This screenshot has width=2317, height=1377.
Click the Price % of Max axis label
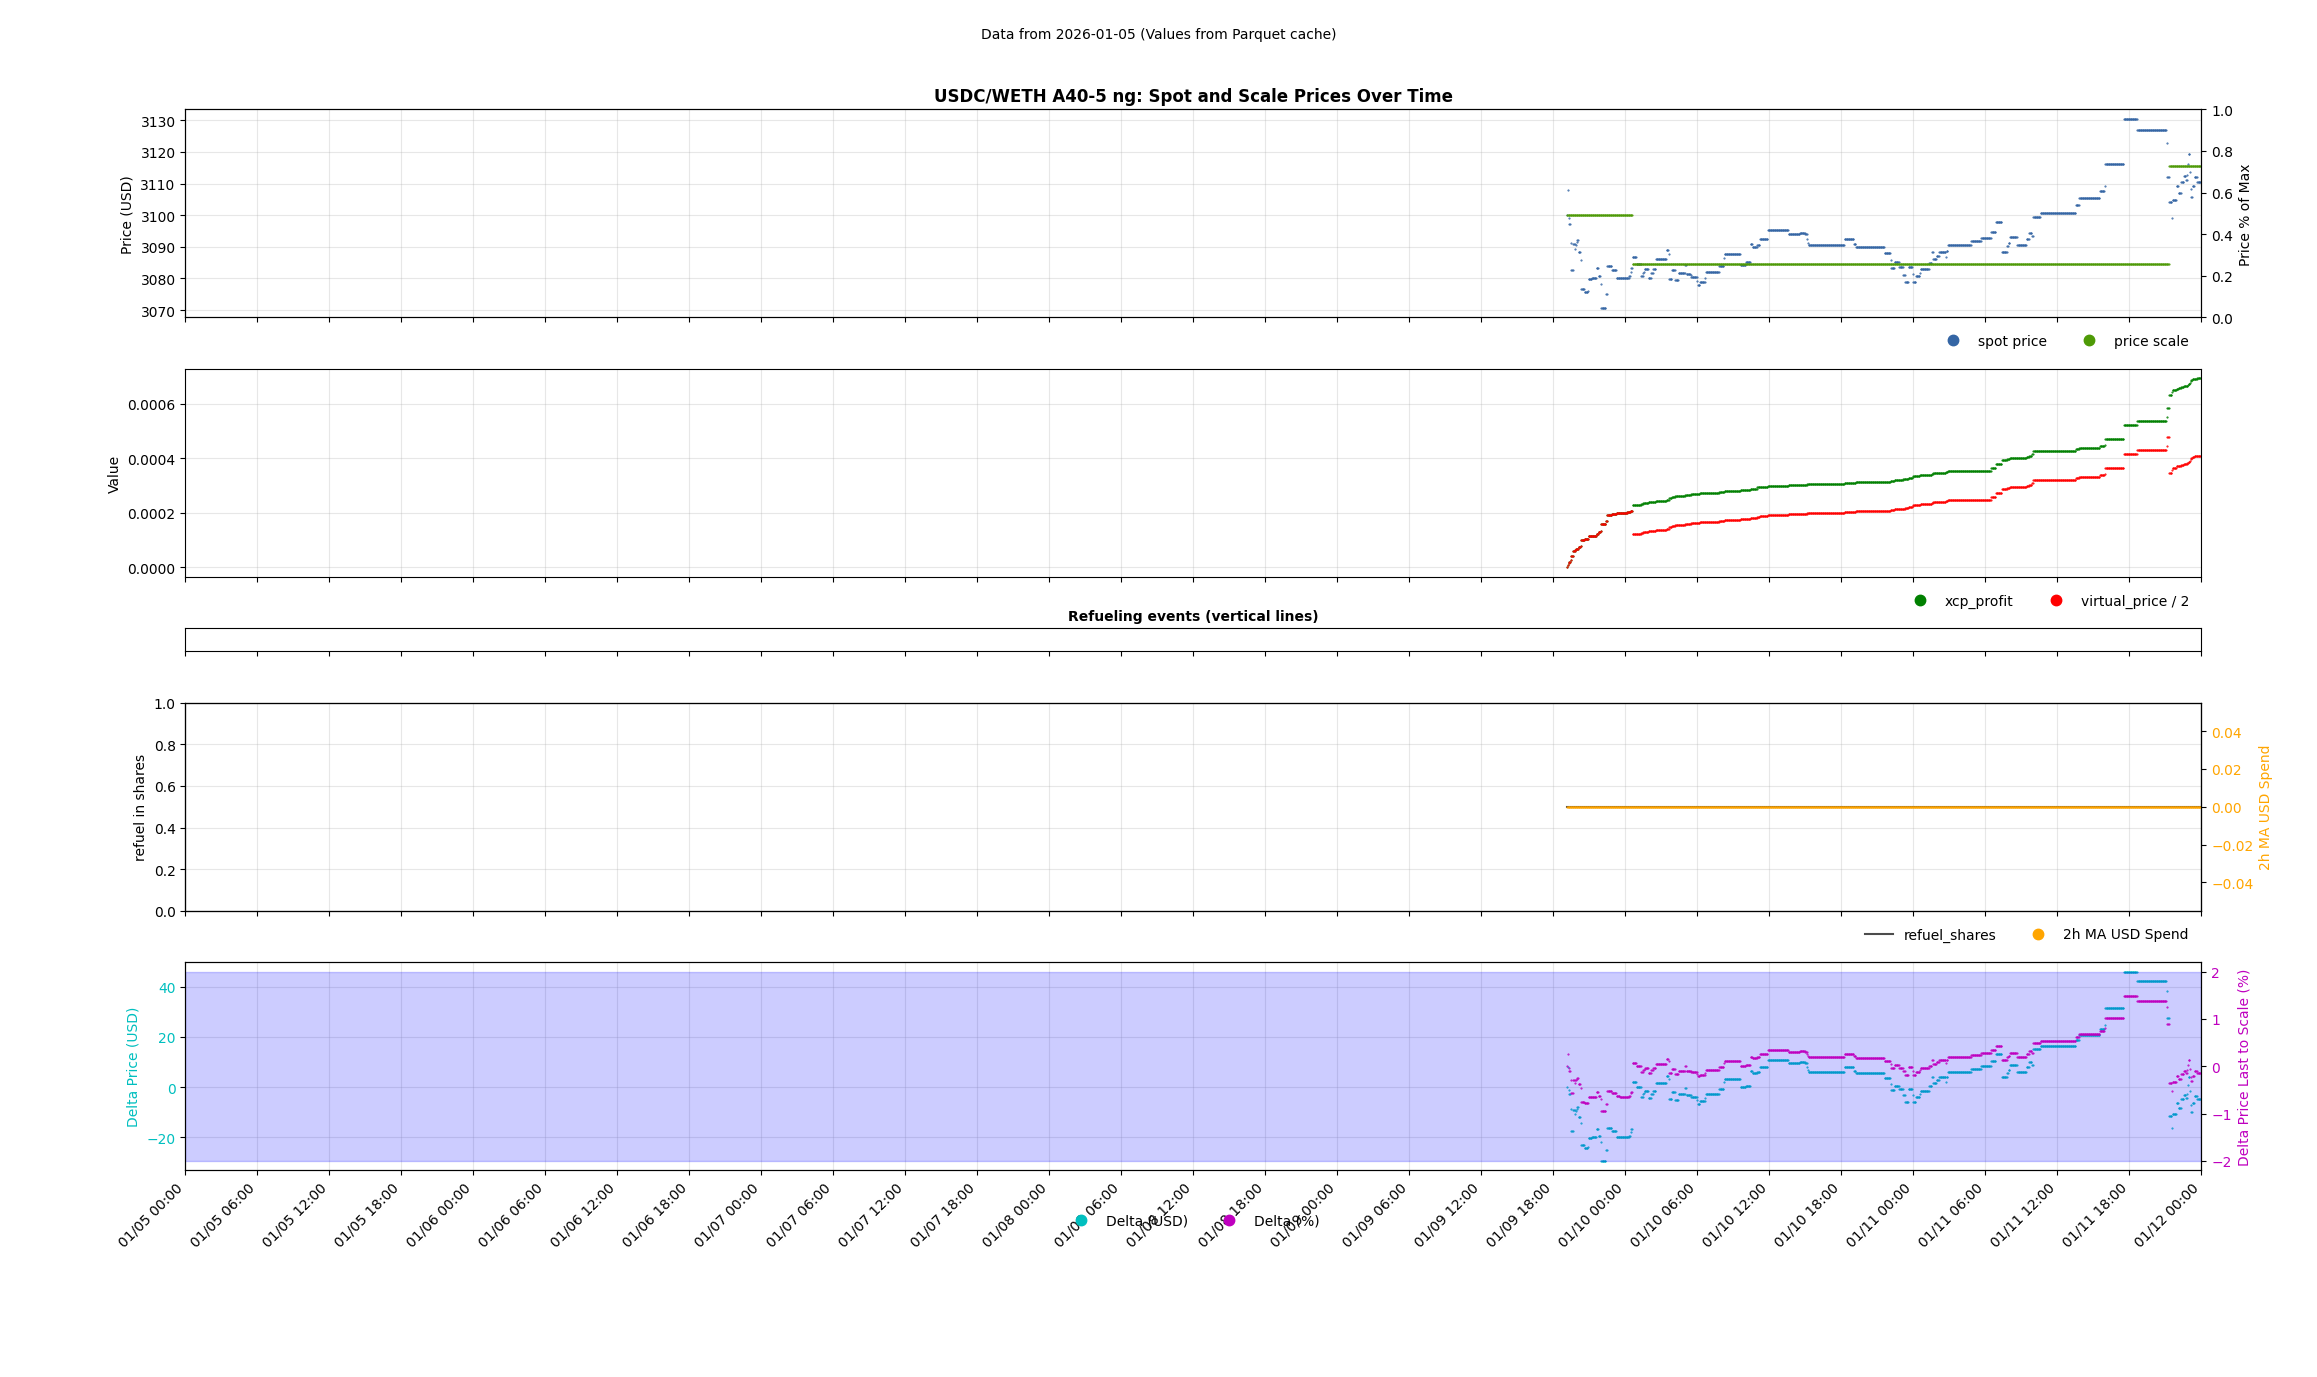(x=2244, y=215)
